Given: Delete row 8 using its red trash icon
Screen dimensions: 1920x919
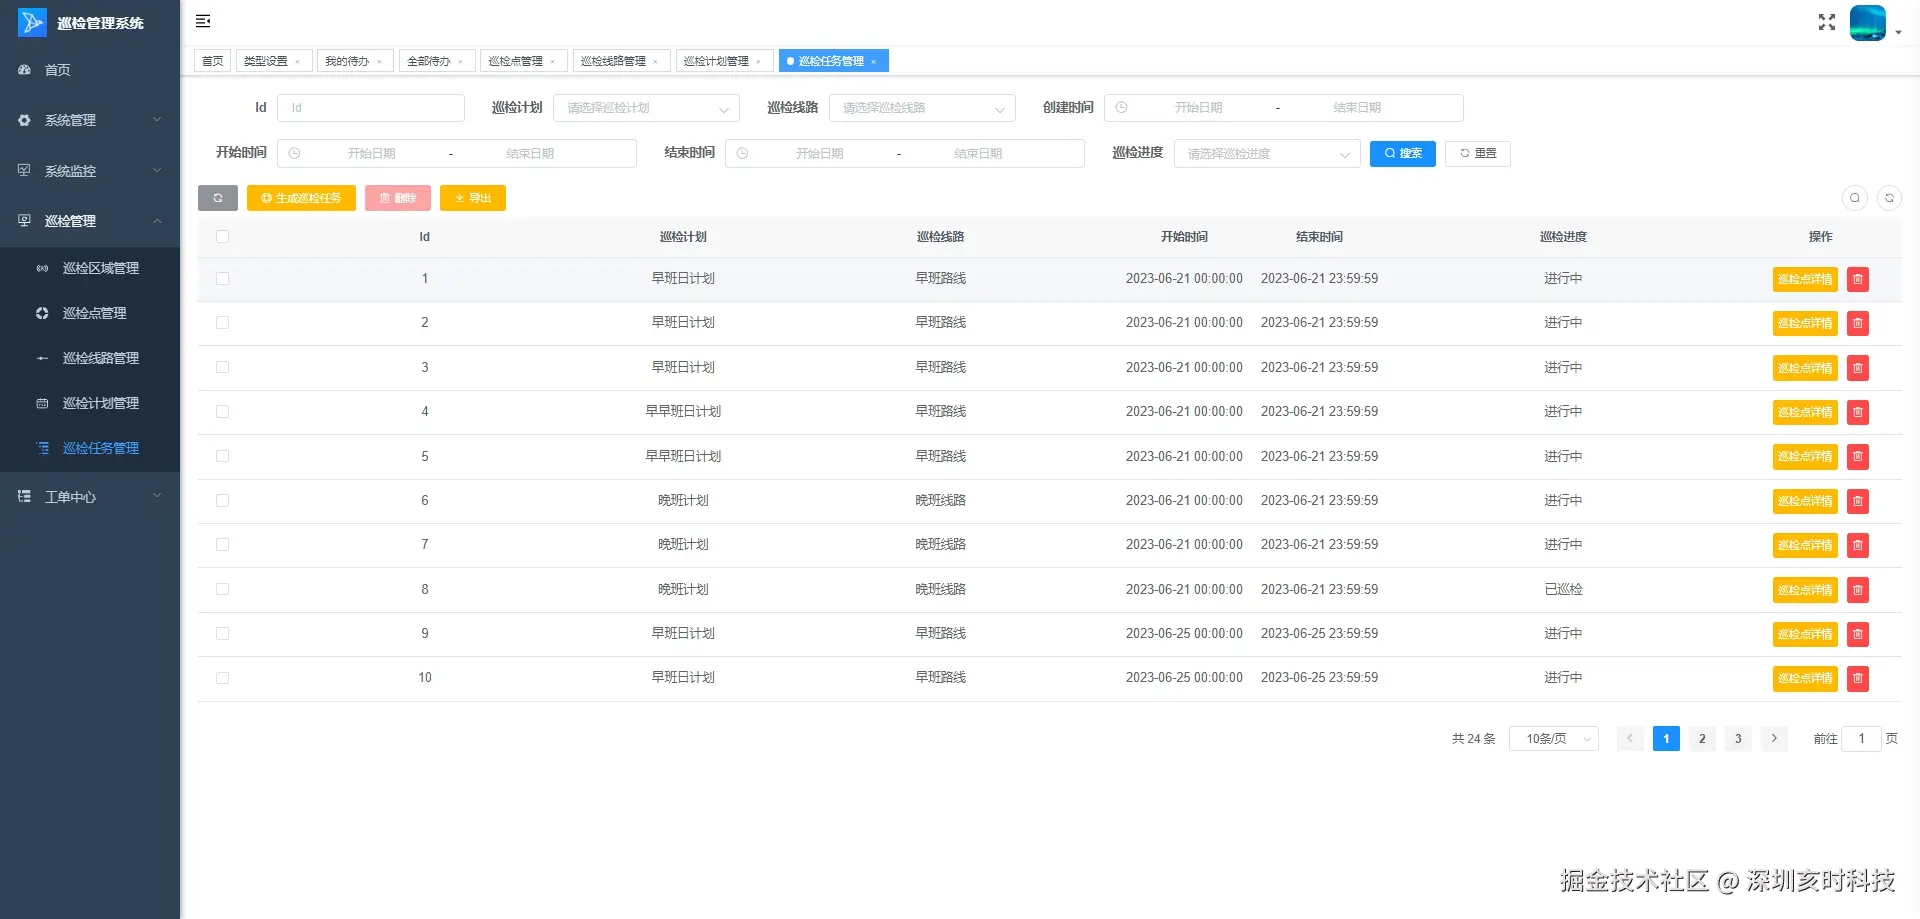Looking at the screenshot, I should [1858, 590].
